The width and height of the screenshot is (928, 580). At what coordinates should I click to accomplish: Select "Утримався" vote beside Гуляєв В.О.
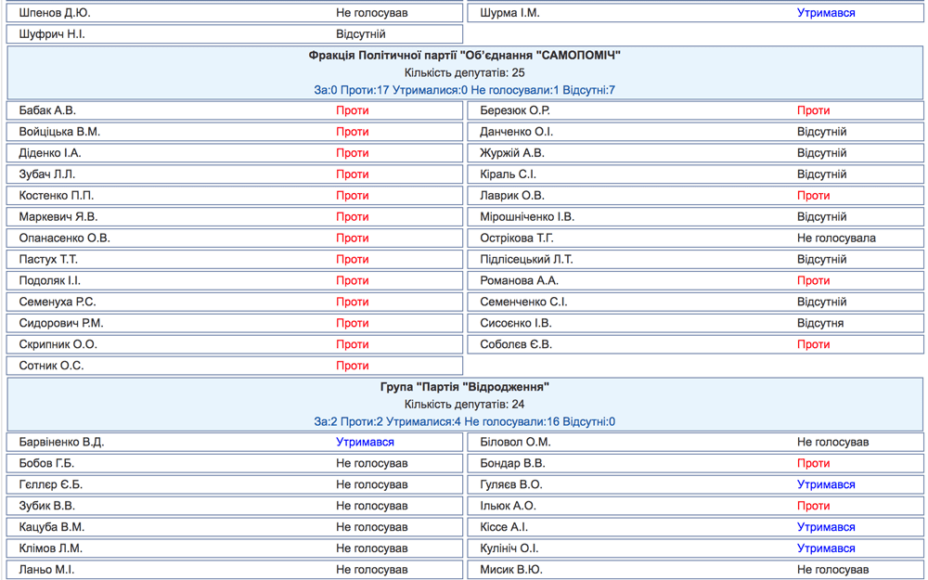click(x=826, y=485)
